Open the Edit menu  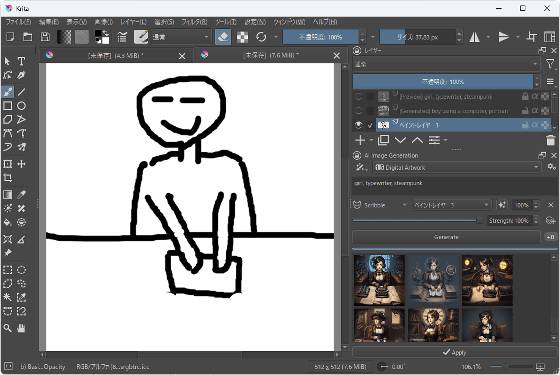(x=49, y=22)
